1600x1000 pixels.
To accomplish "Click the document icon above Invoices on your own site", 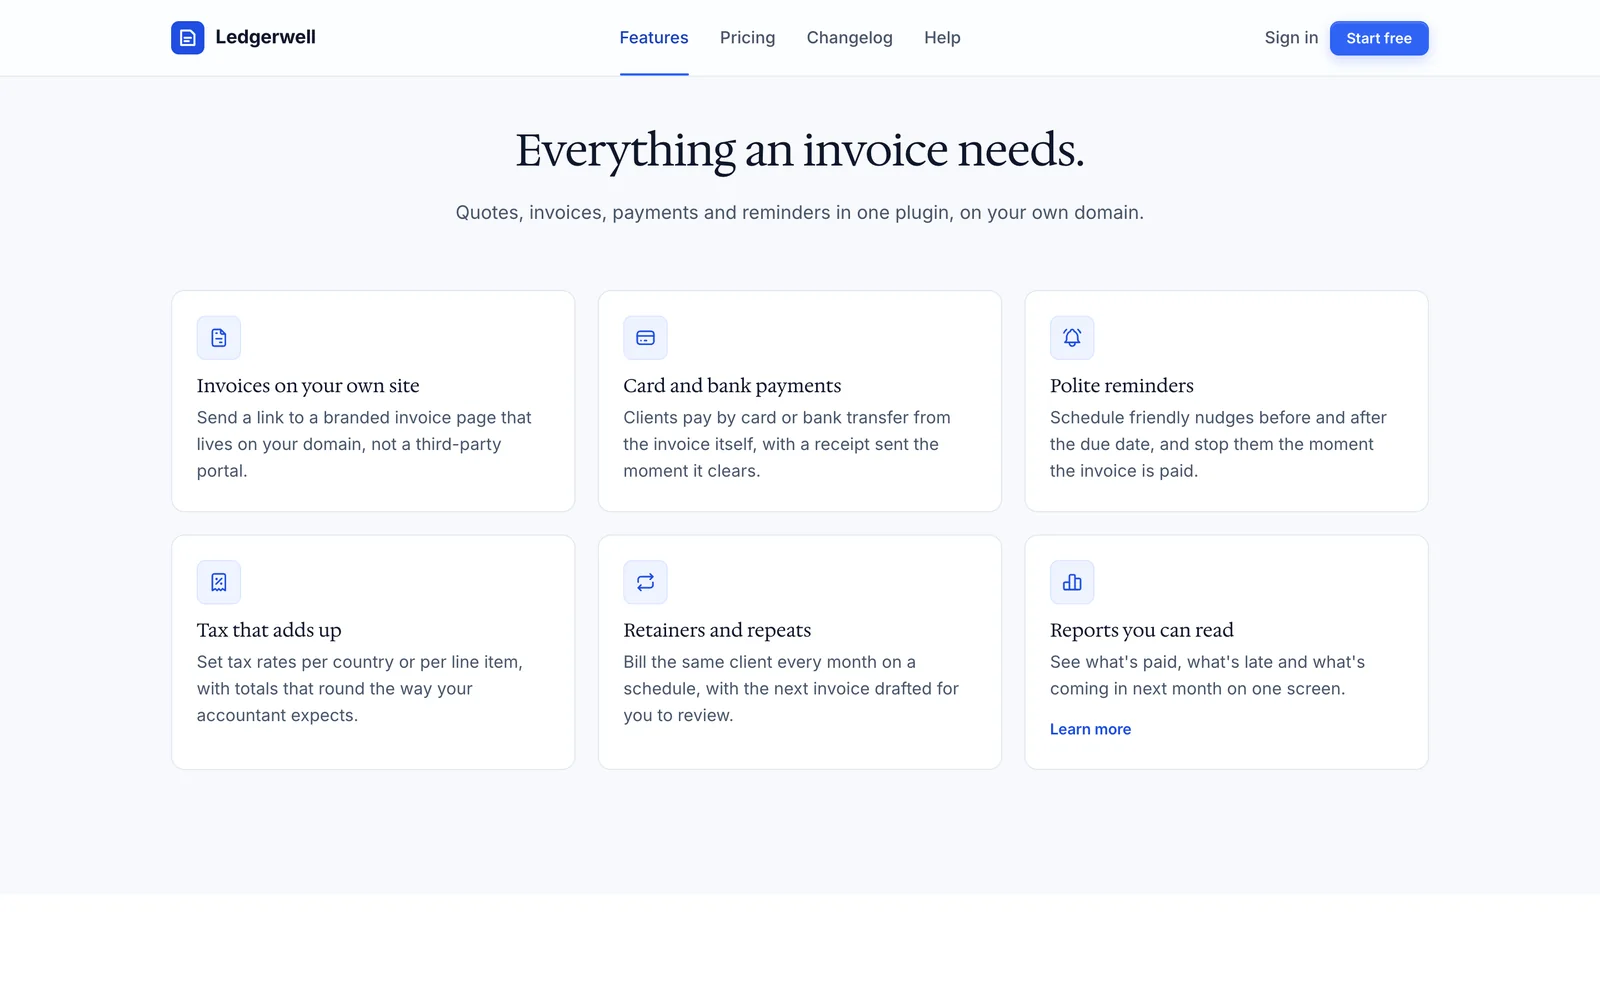I will (219, 338).
